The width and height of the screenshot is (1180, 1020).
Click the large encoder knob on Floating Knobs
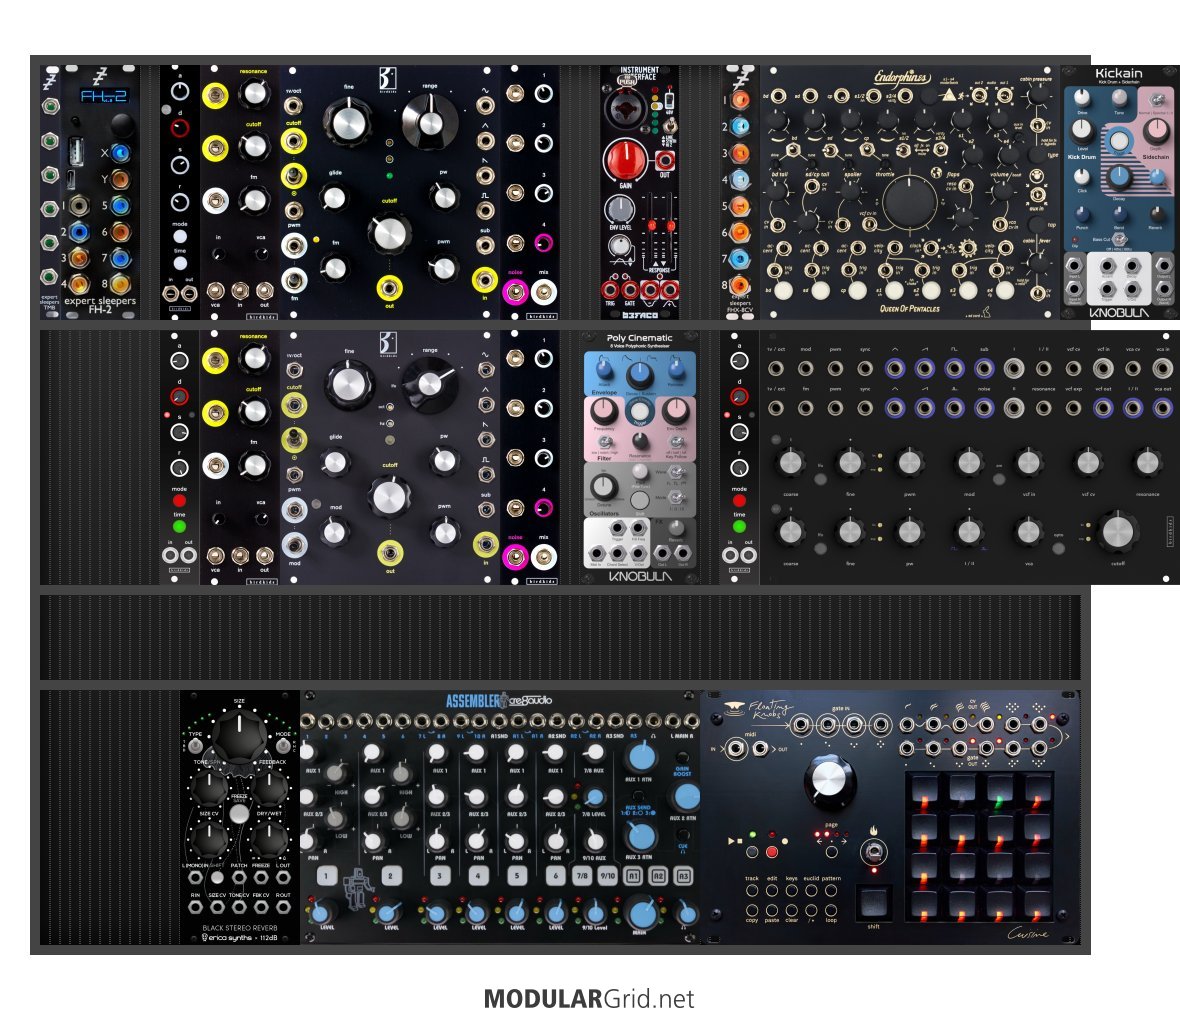[829, 779]
